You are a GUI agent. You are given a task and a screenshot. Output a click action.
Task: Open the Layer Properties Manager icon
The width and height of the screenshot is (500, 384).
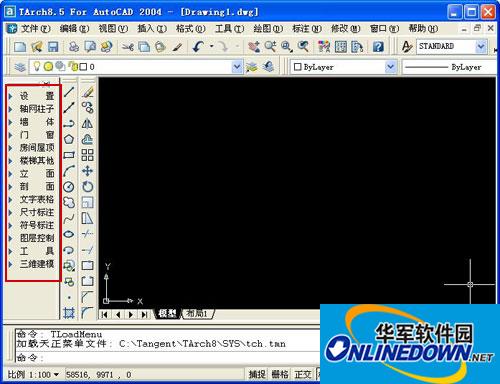tap(20, 67)
